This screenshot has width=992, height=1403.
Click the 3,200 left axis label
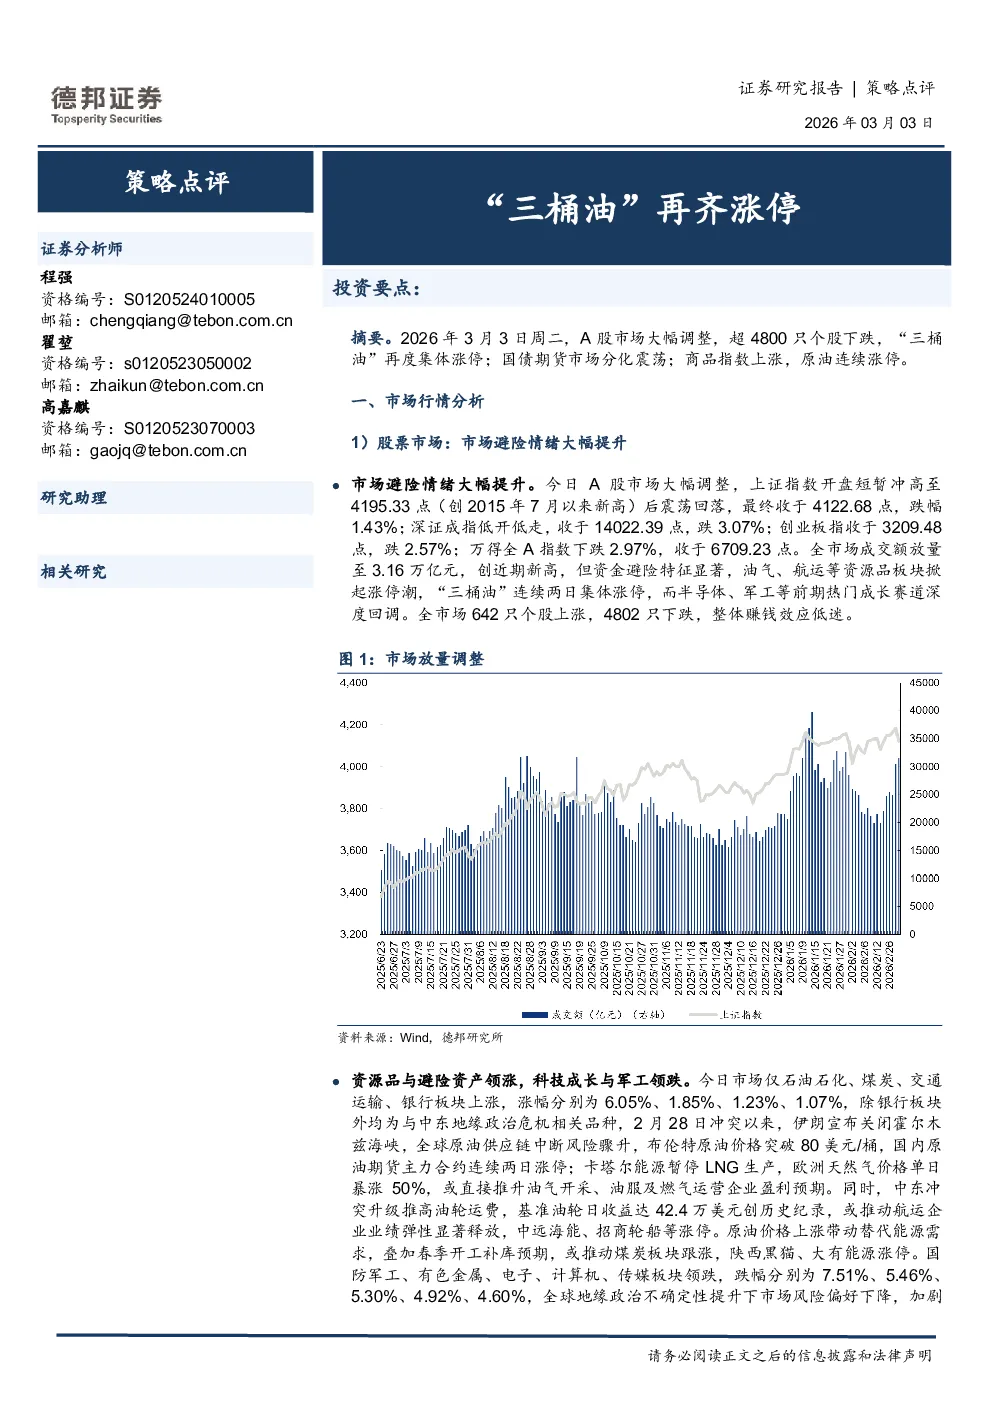[353, 934]
